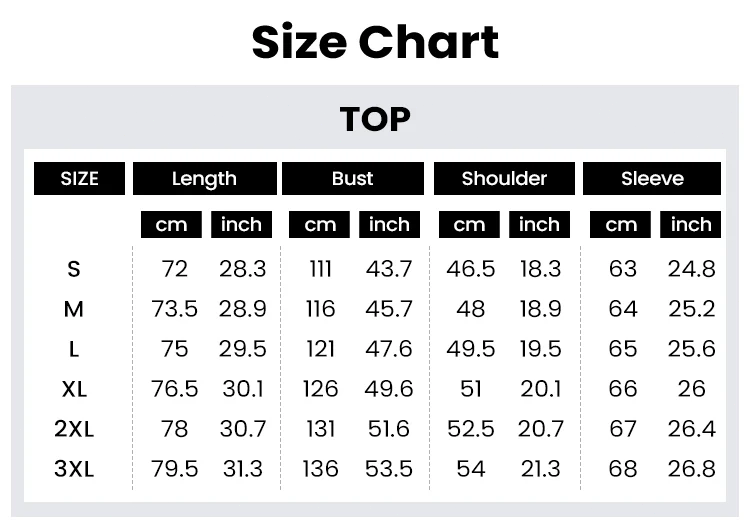Click the inch label under Sleeve
This screenshot has height=532, width=750.
[x=690, y=225]
